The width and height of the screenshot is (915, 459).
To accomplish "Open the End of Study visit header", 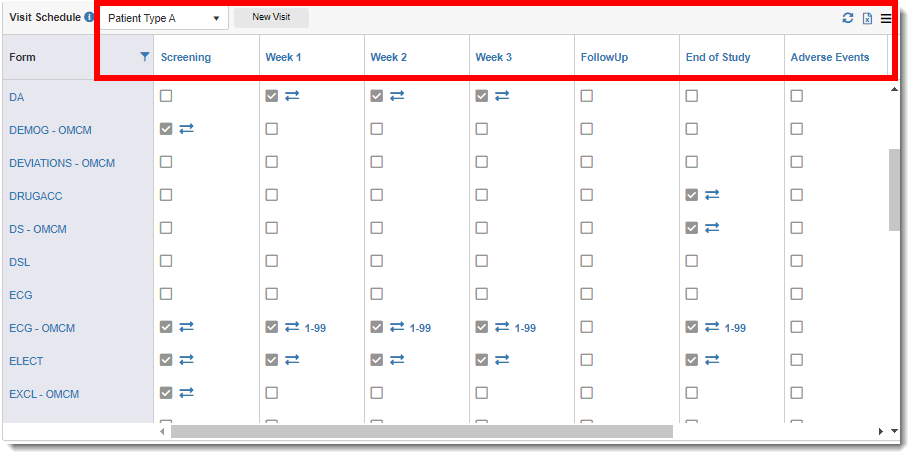I will 718,57.
